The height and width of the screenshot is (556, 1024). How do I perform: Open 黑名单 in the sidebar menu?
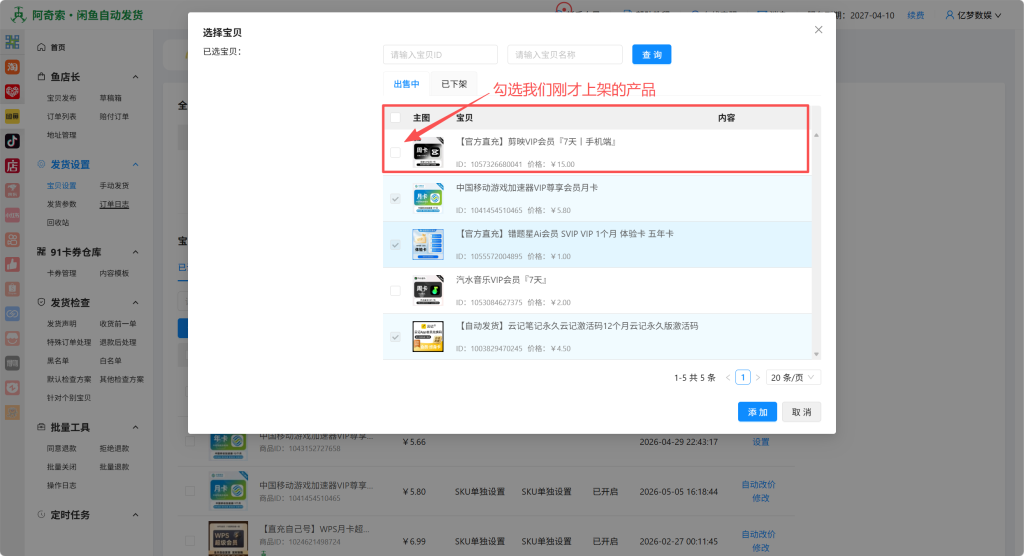tap(57, 361)
